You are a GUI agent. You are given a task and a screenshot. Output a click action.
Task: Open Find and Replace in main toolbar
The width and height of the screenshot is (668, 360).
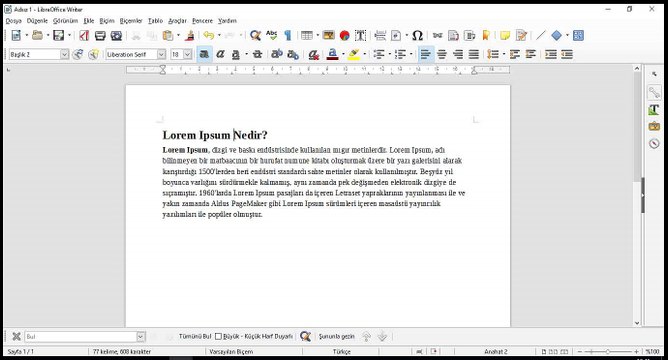255,35
